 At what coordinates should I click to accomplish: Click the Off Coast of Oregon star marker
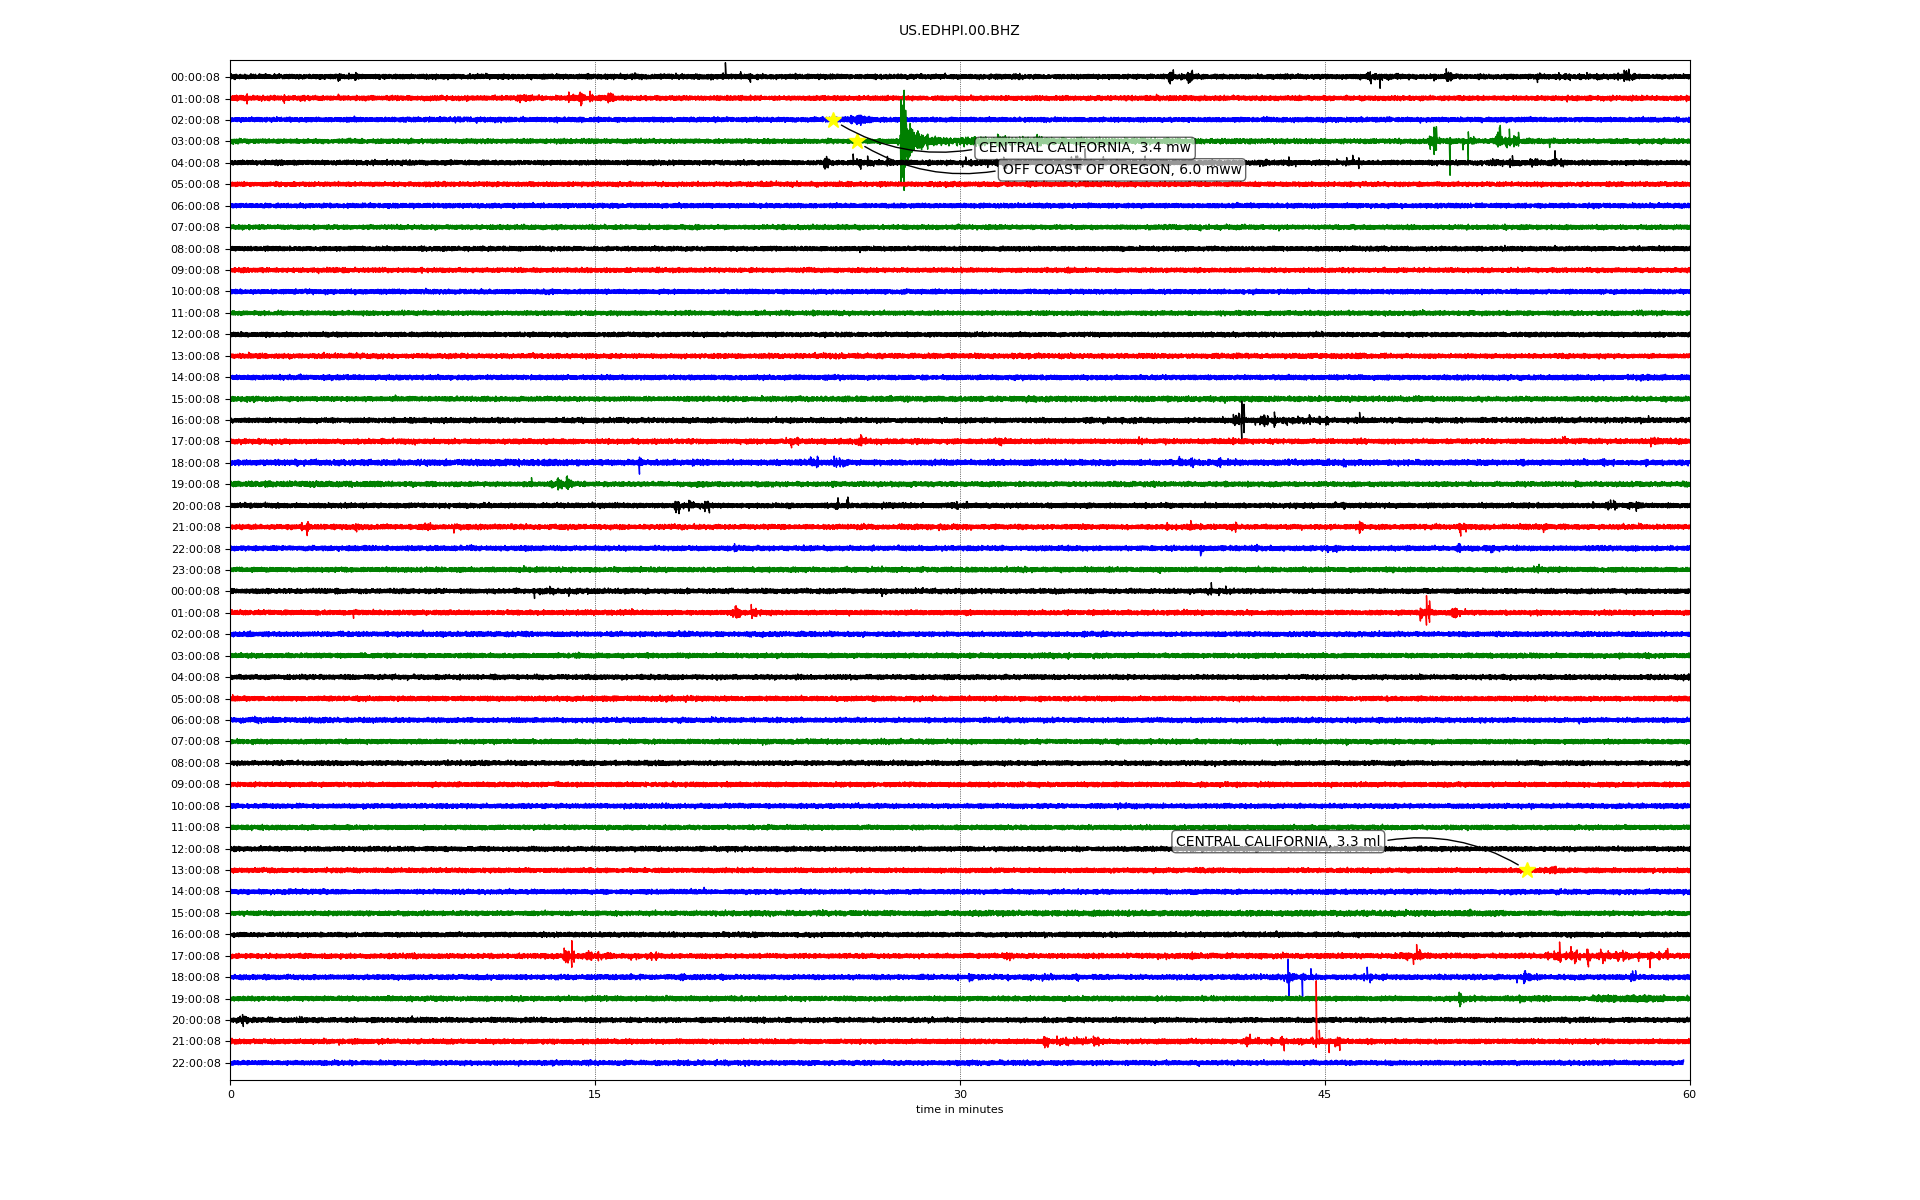[857, 141]
